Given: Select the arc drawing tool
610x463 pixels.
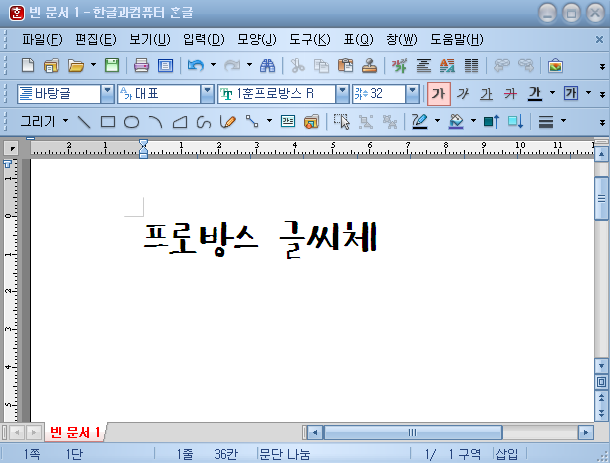Looking at the screenshot, I should coord(156,122).
